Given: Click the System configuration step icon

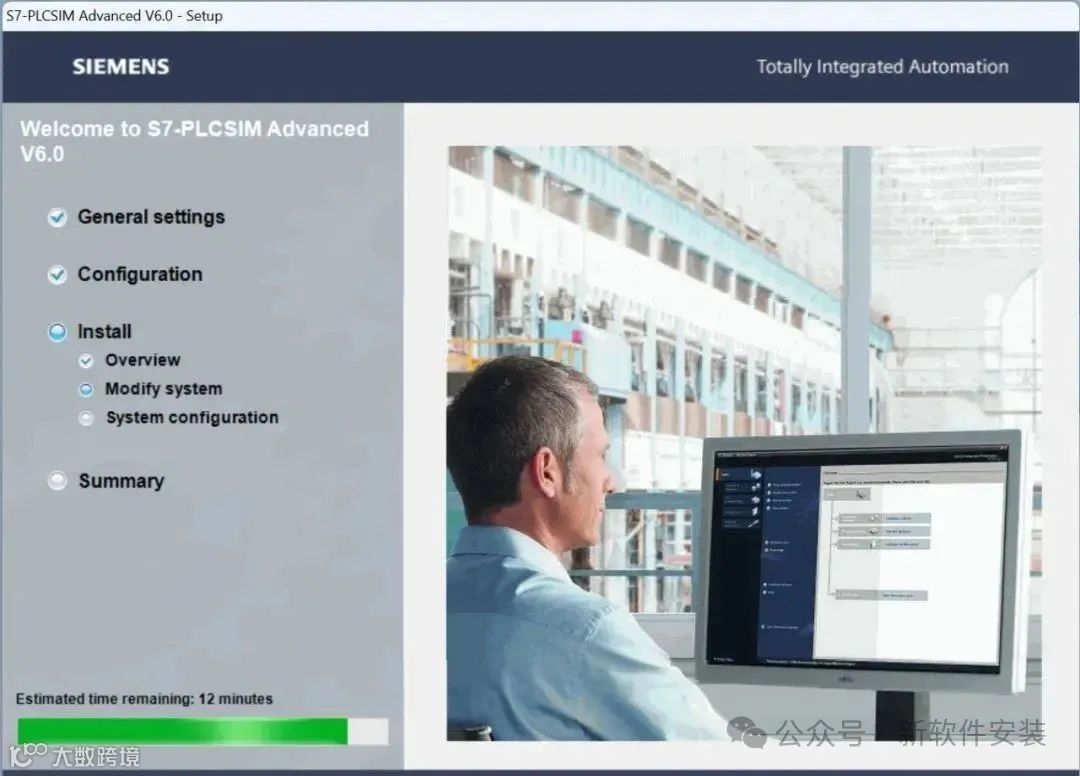Looking at the screenshot, I should pyautogui.click(x=86, y=418).
